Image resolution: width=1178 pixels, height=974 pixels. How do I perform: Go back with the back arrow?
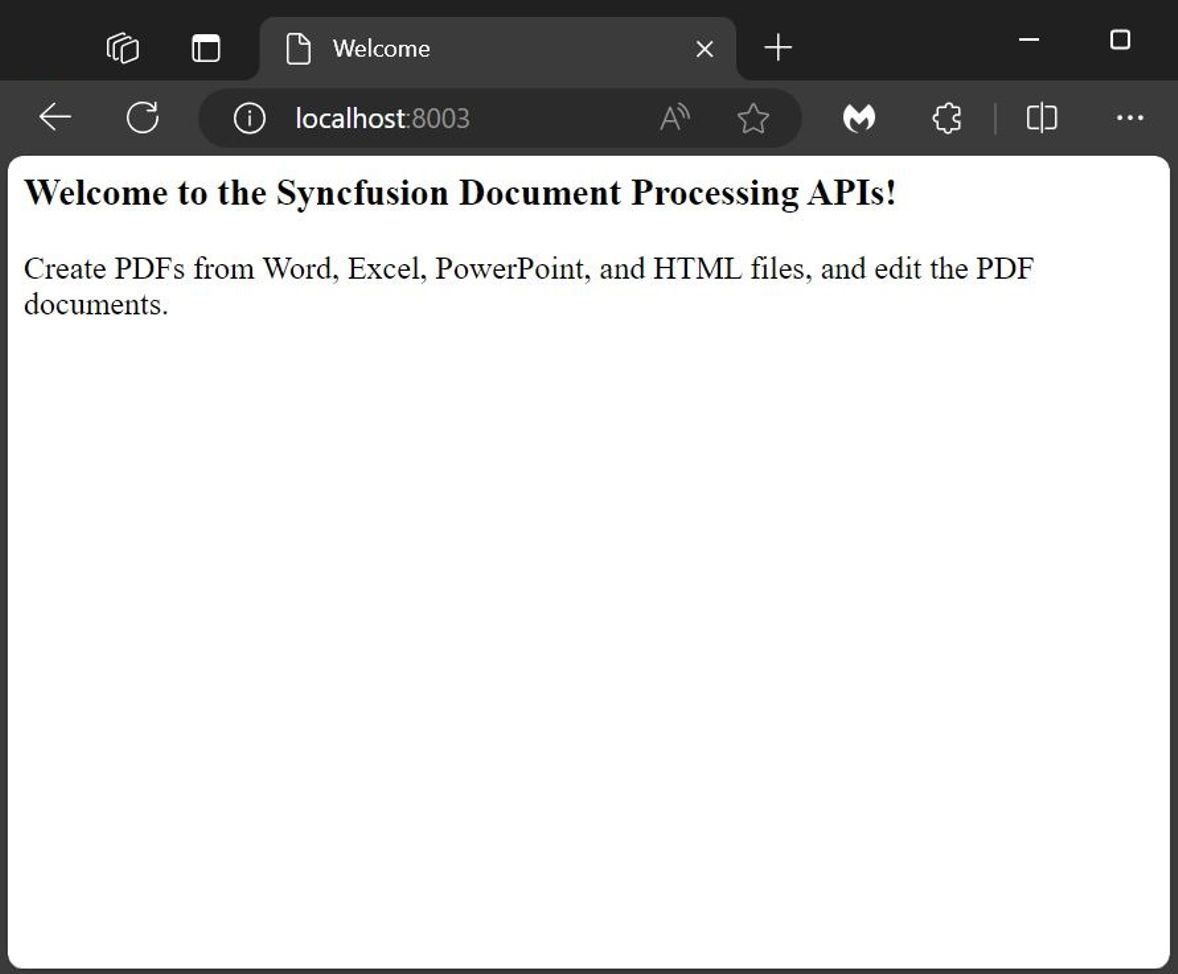coord(55,118)
